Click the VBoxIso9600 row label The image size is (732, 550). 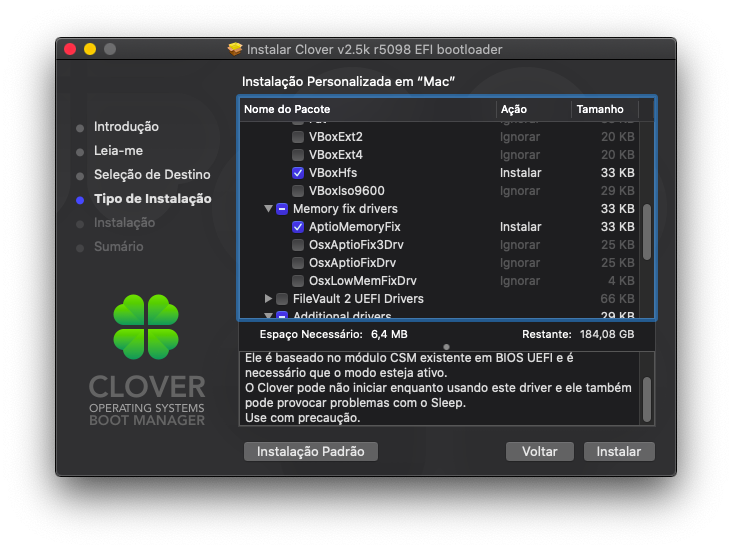coord(346,190)
